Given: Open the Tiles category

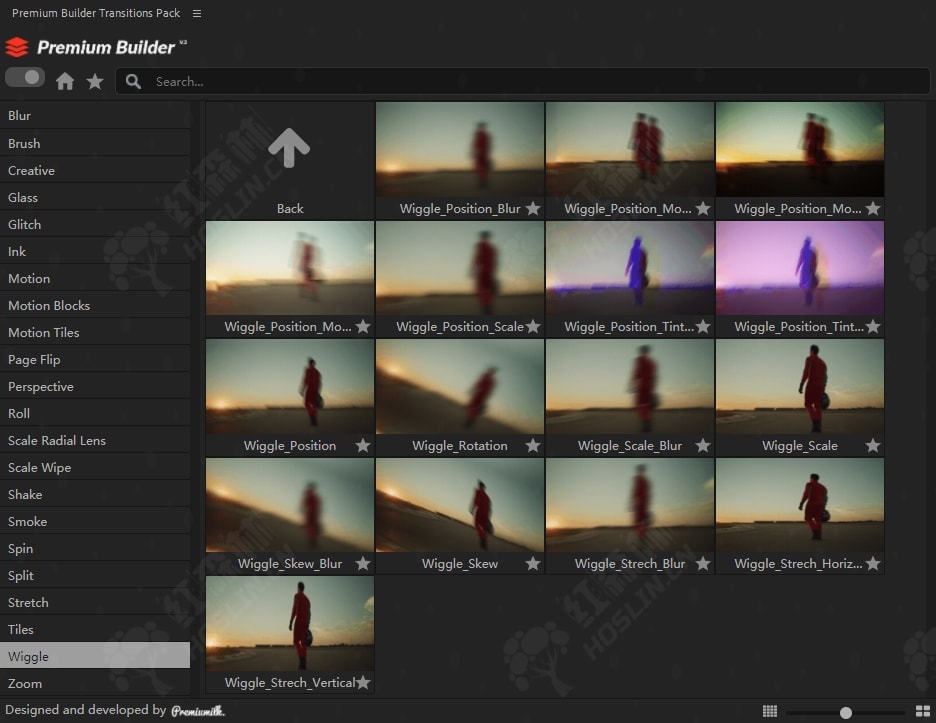Looking at the screenshot, I should point(95,629).
